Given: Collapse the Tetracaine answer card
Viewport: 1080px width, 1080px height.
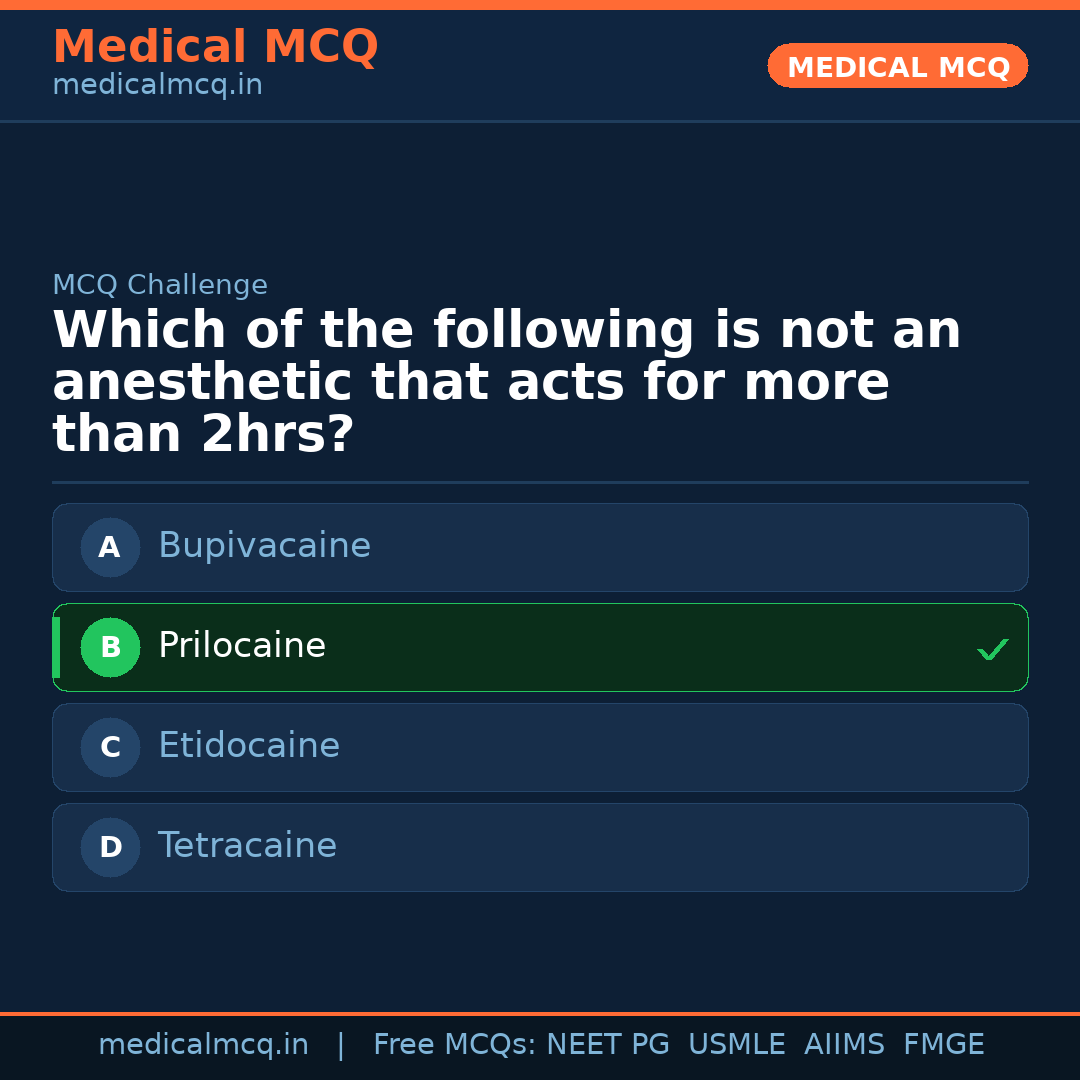Looking at the screenshot, I should (540, 847).
